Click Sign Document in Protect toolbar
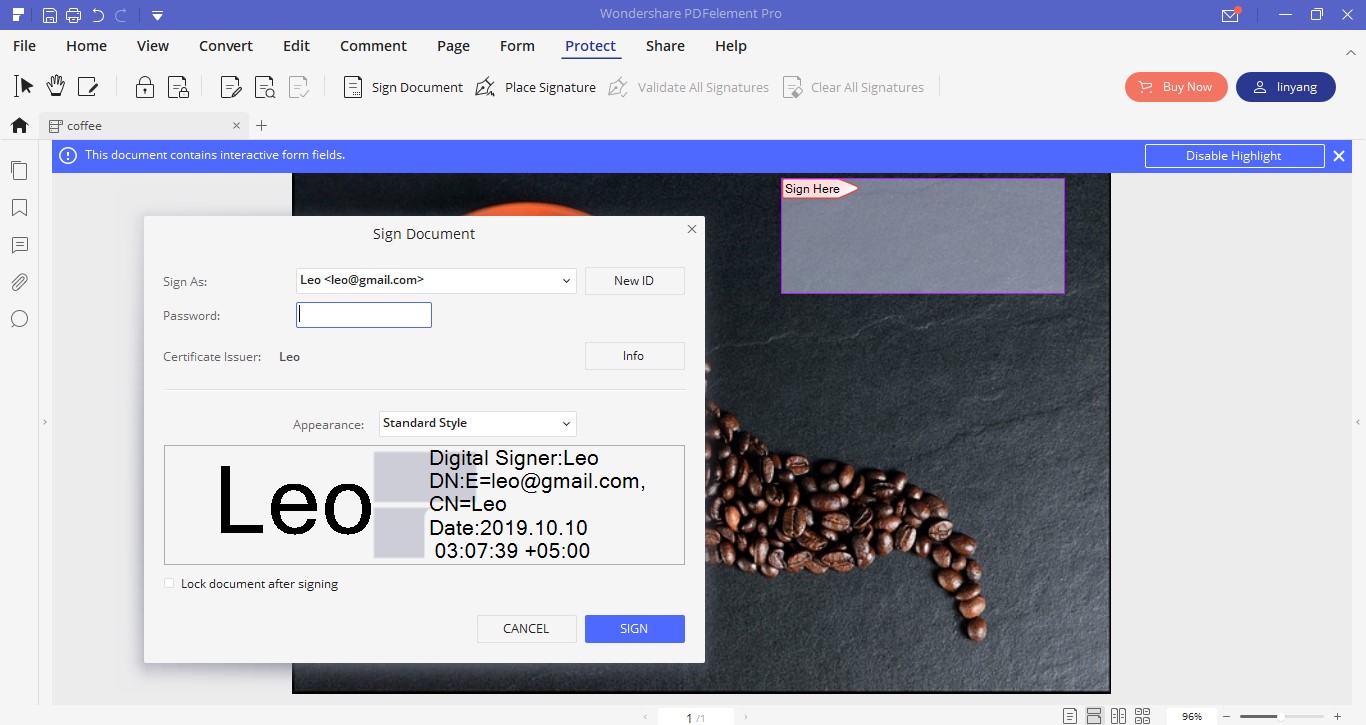 click(x=403, y=87)
